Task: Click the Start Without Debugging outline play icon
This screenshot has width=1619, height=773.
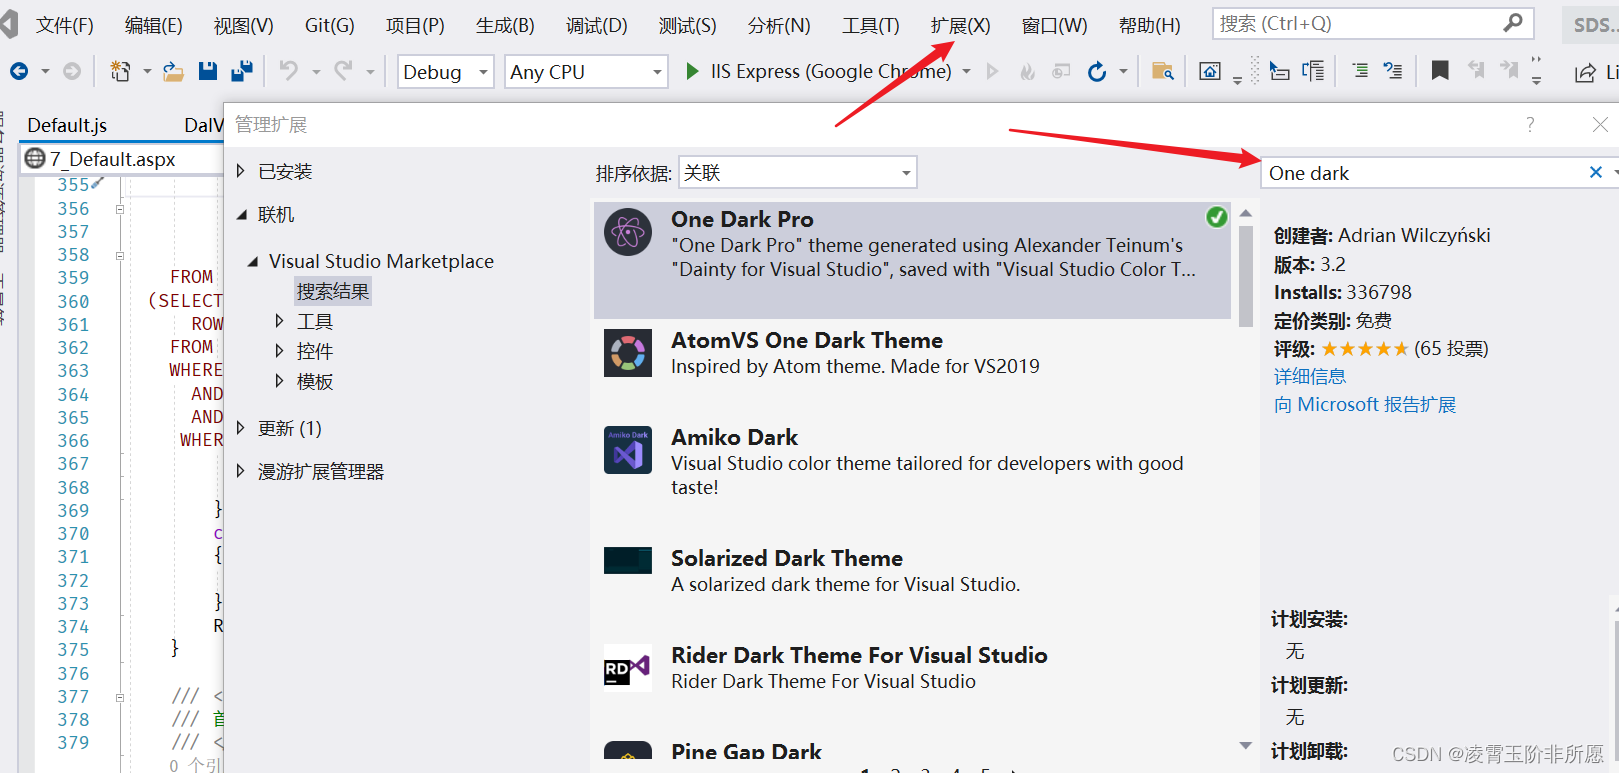Action: 992,71
